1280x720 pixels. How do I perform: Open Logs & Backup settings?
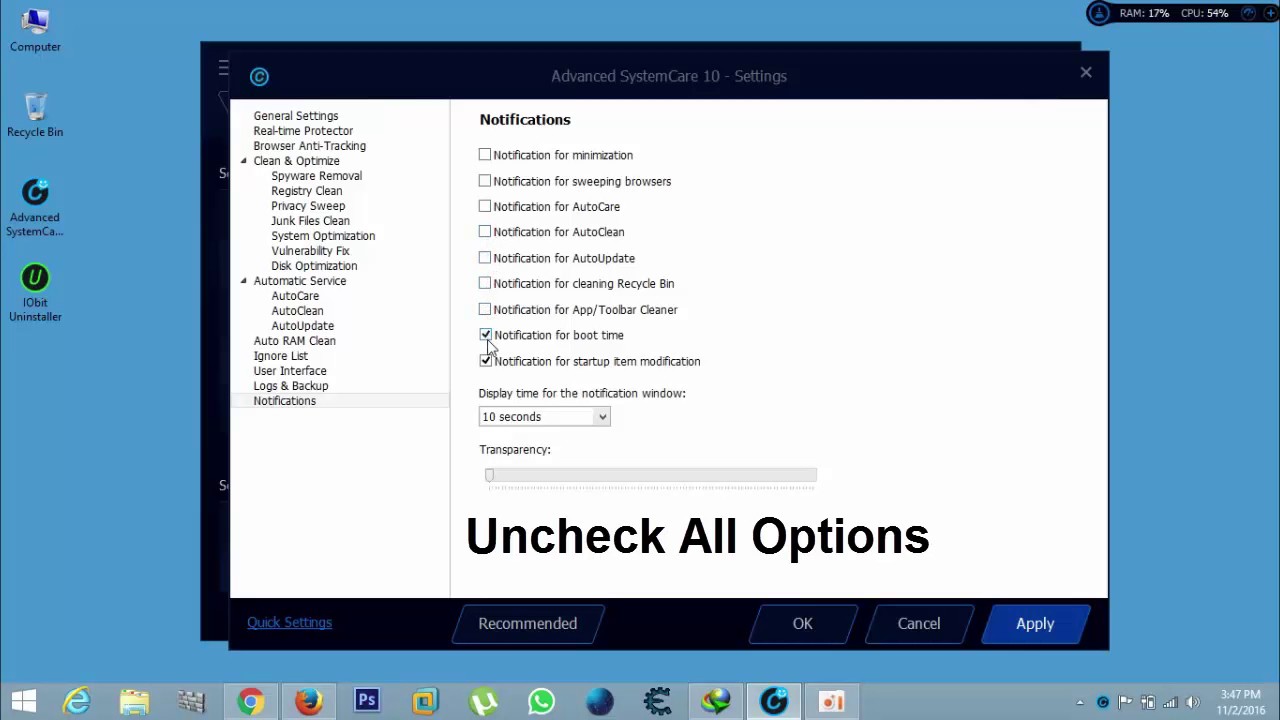pyautogui.click(x=290, y=386)
